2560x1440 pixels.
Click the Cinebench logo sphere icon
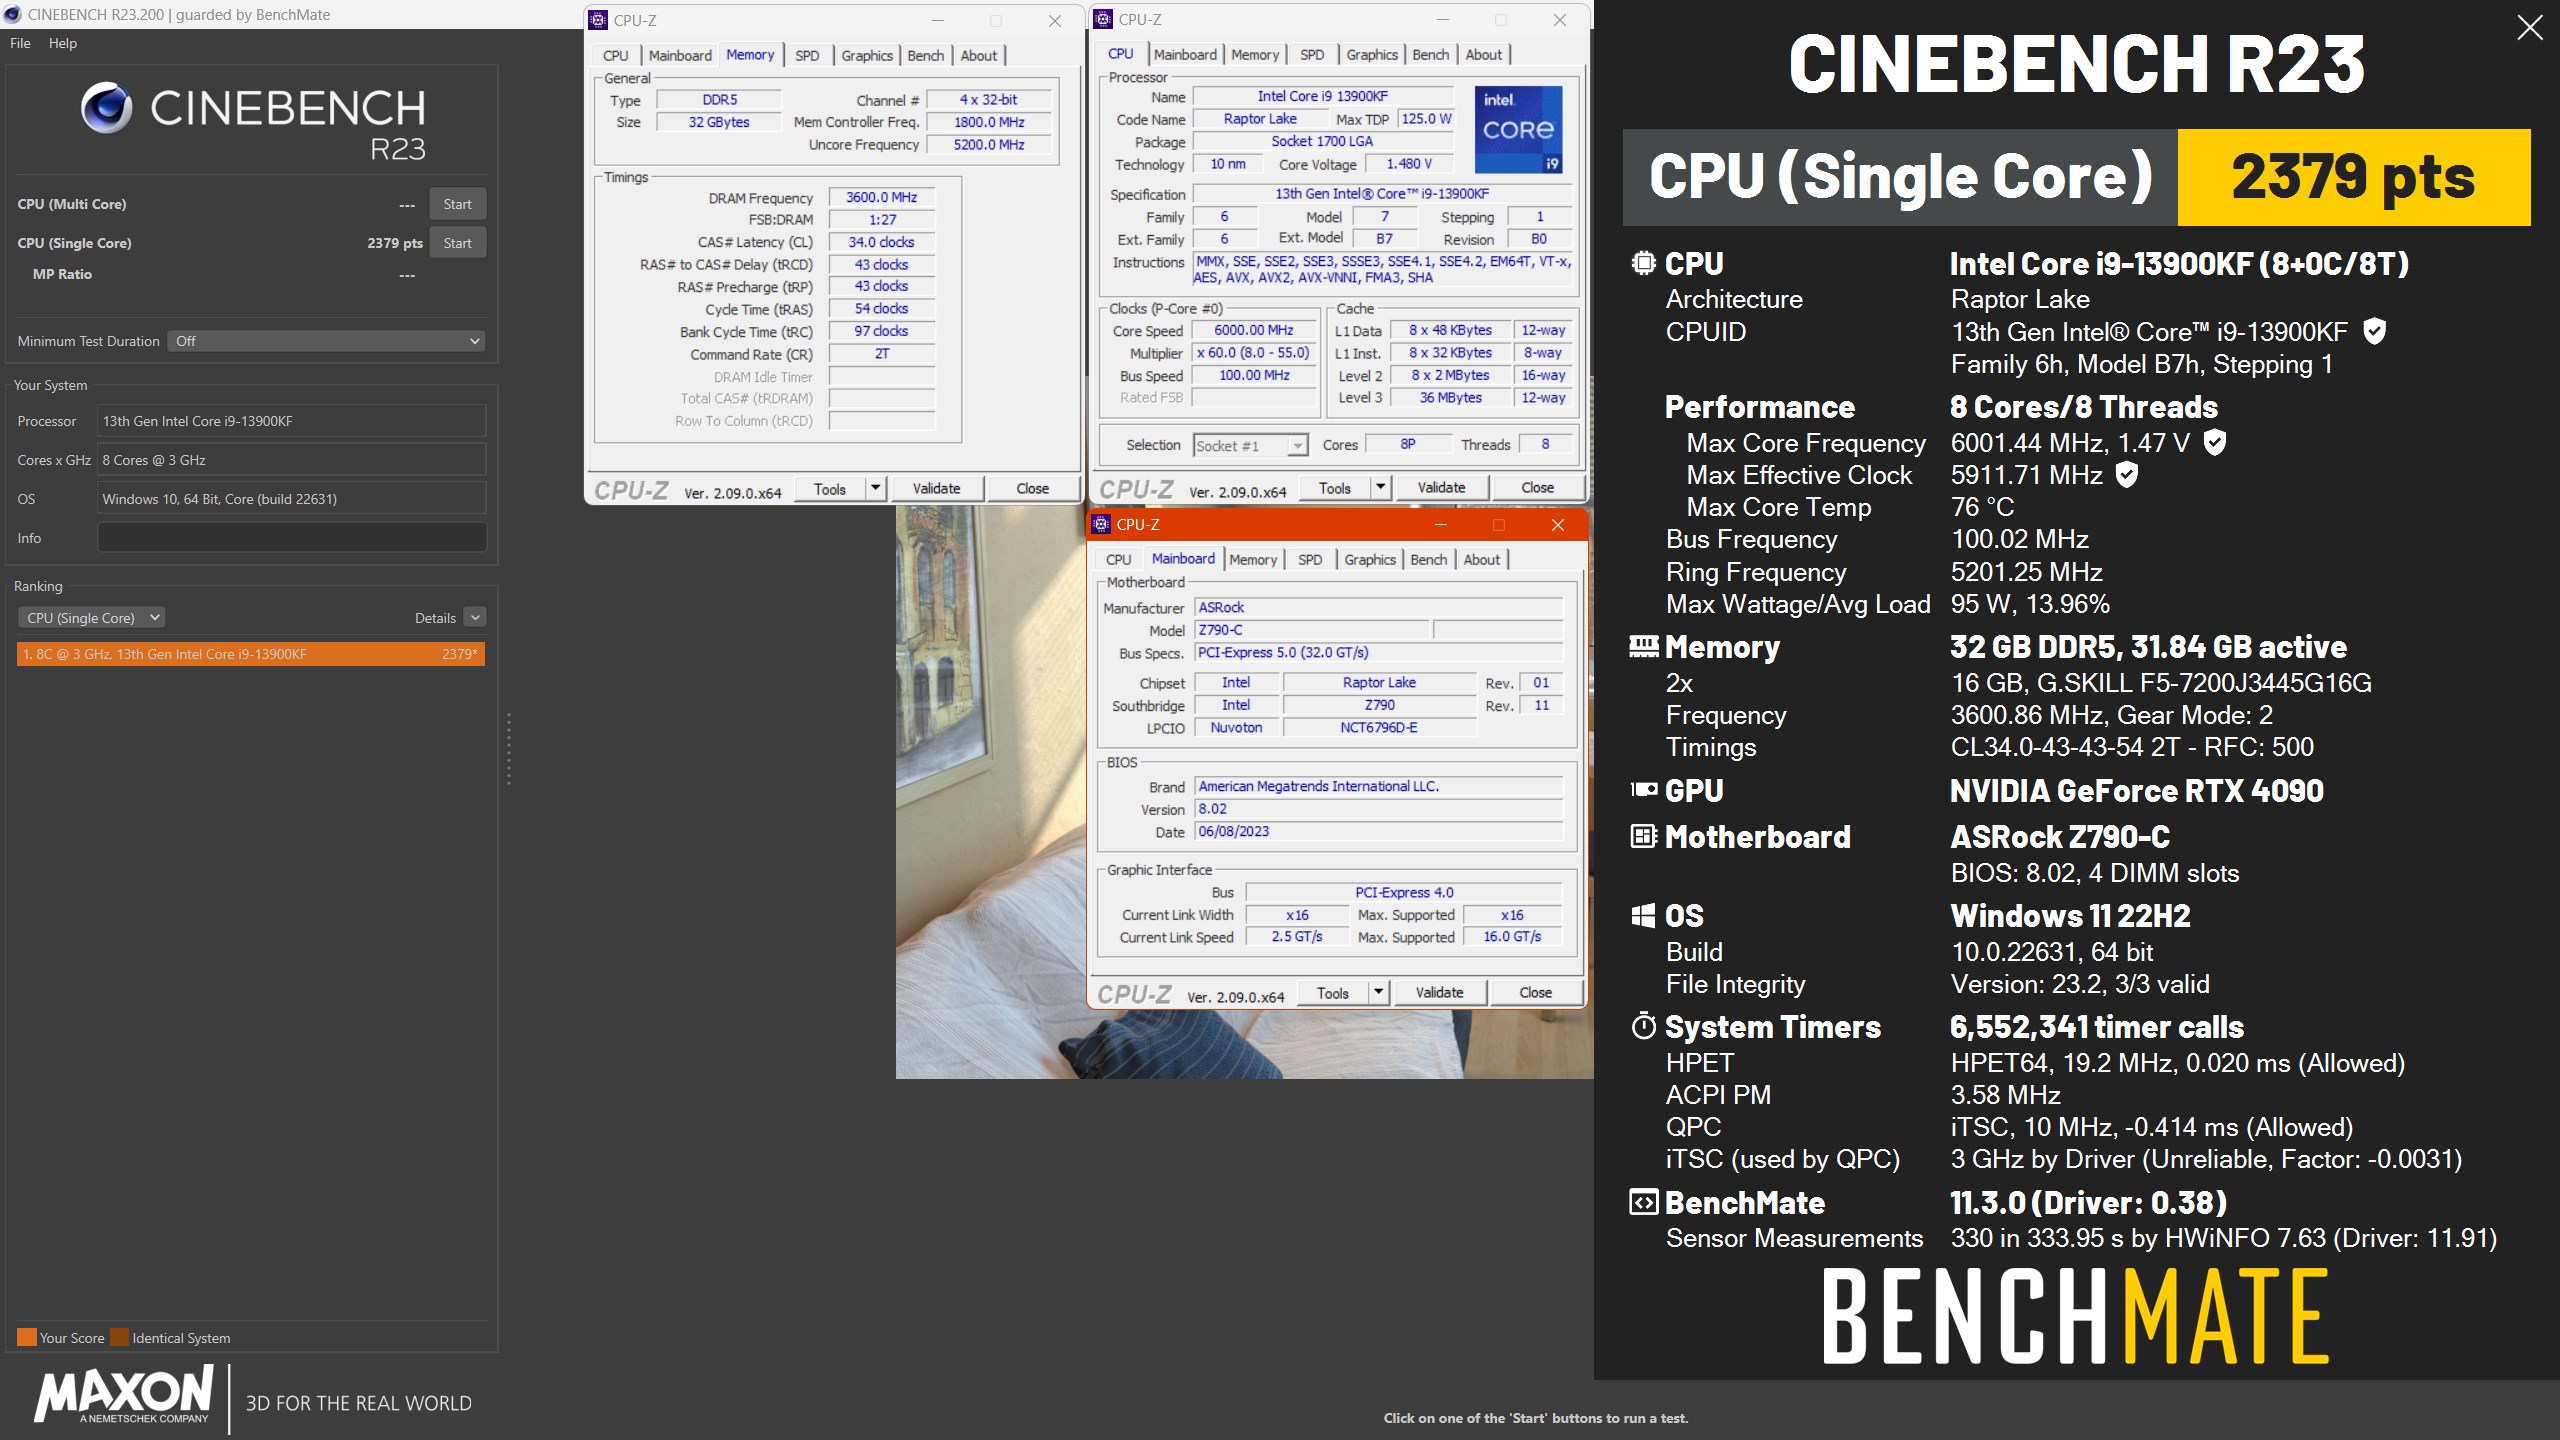click(106, 108)
